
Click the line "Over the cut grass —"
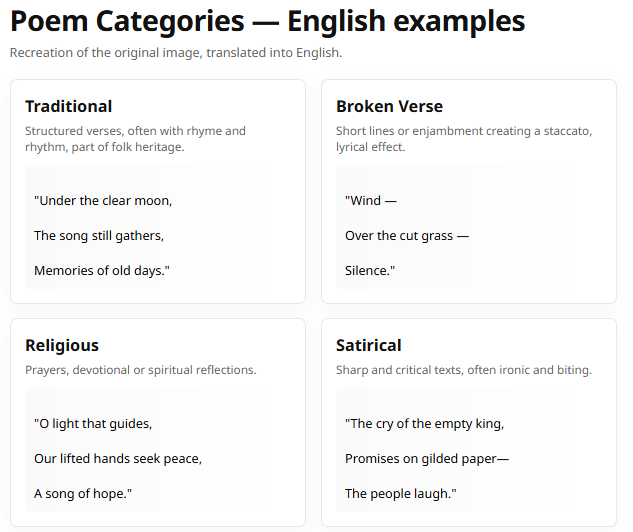407,236
